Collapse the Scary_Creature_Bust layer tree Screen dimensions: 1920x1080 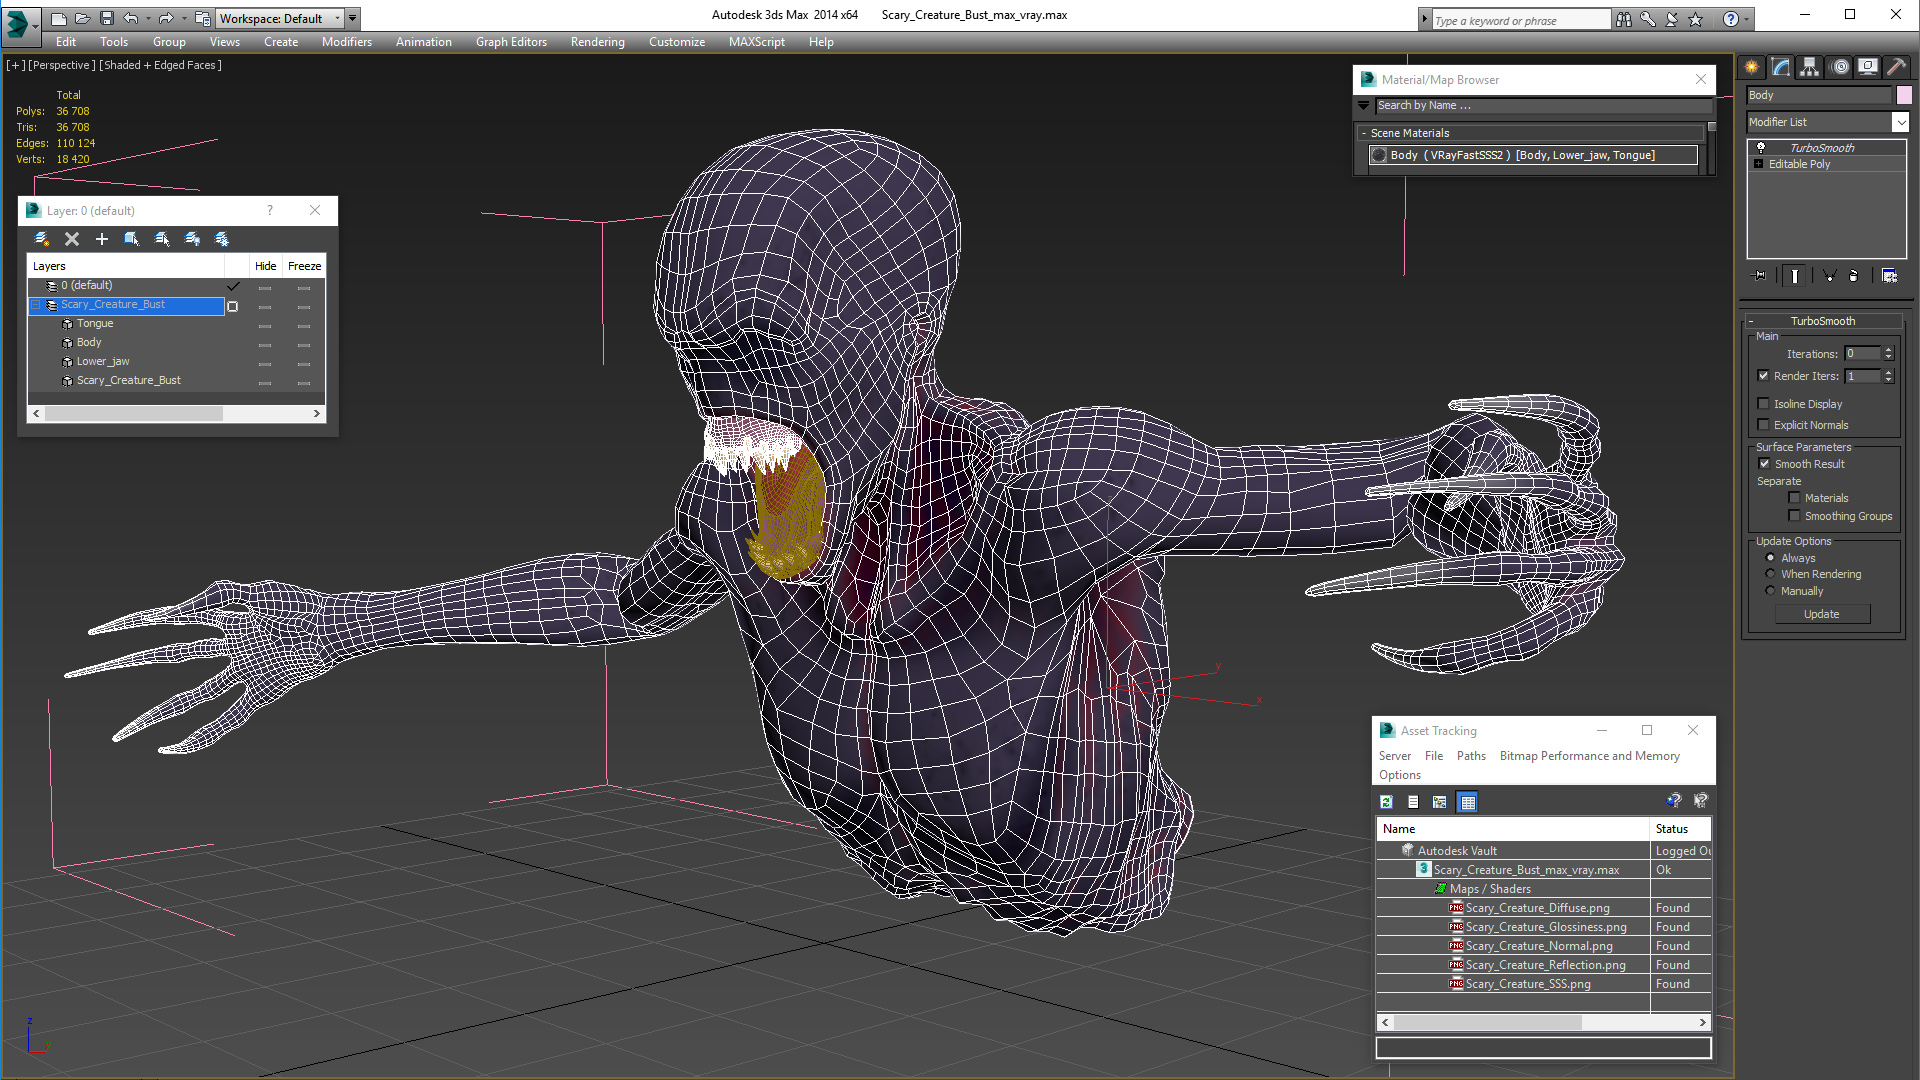36,305
